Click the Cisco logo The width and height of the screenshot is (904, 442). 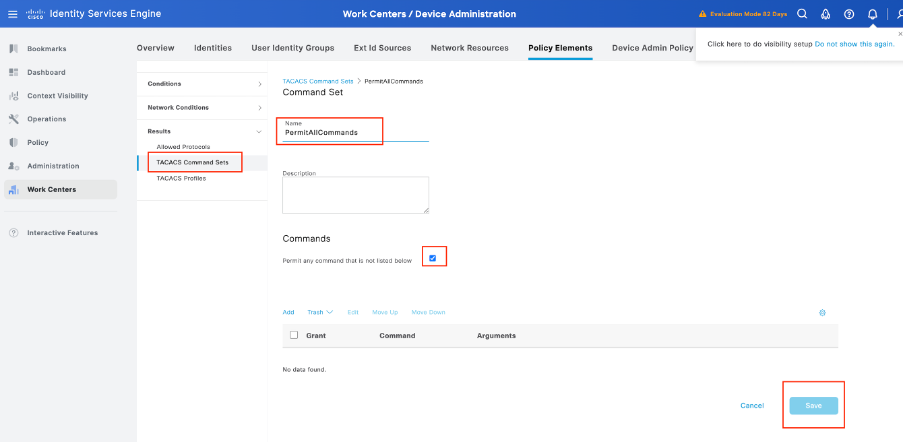35,14
